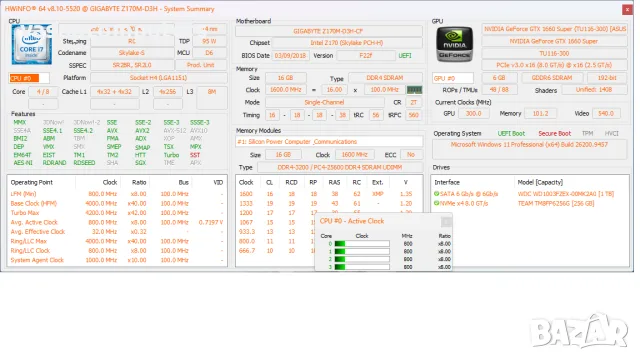The height and width of the screenshot is (360, 640).
Task: Click the BIOS Date value 03/09/2018
Action: (x=290, y=56)
